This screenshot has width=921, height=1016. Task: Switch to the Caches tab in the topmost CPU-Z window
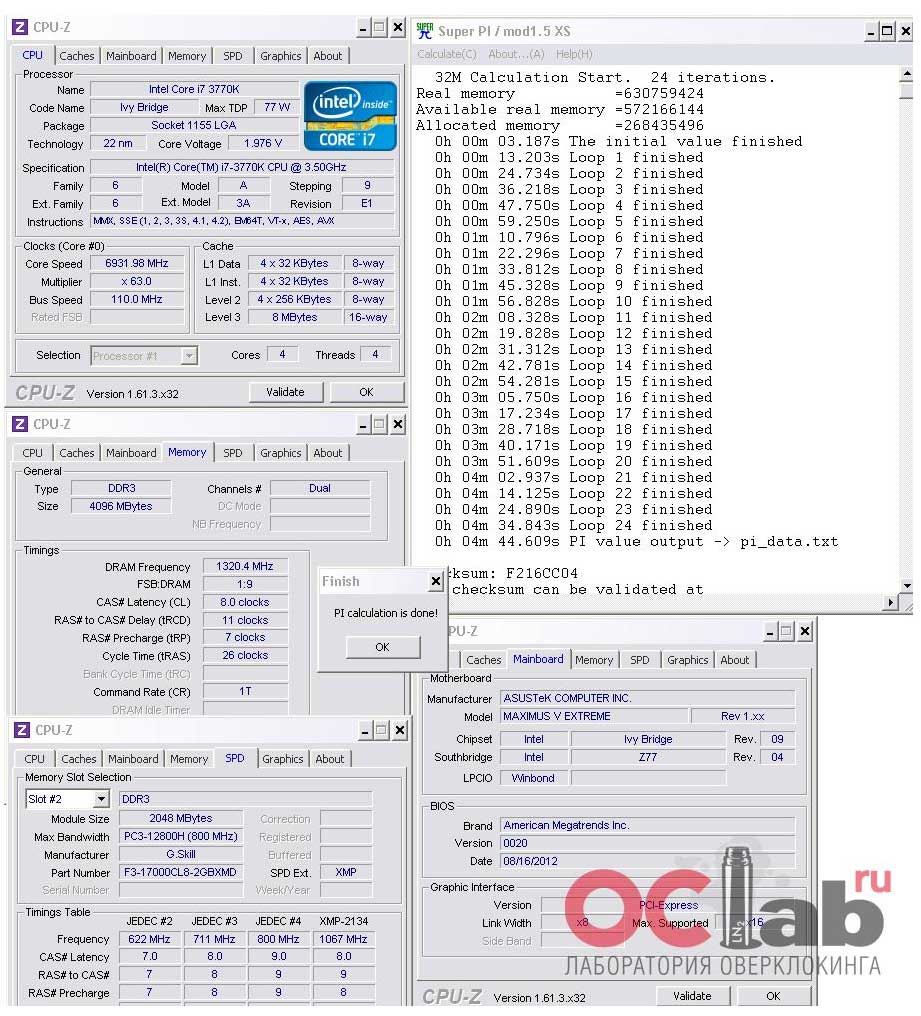[x=77, y=56]
